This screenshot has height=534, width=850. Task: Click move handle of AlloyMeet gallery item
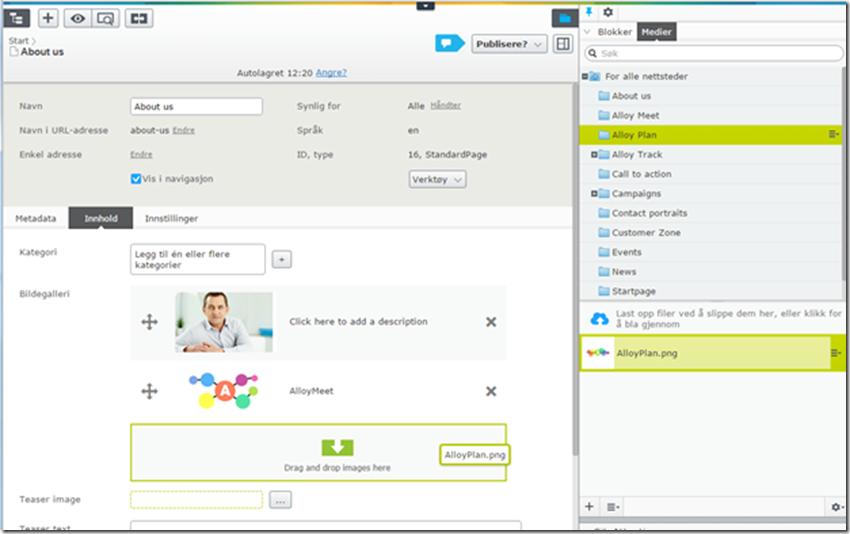point(149,391)
